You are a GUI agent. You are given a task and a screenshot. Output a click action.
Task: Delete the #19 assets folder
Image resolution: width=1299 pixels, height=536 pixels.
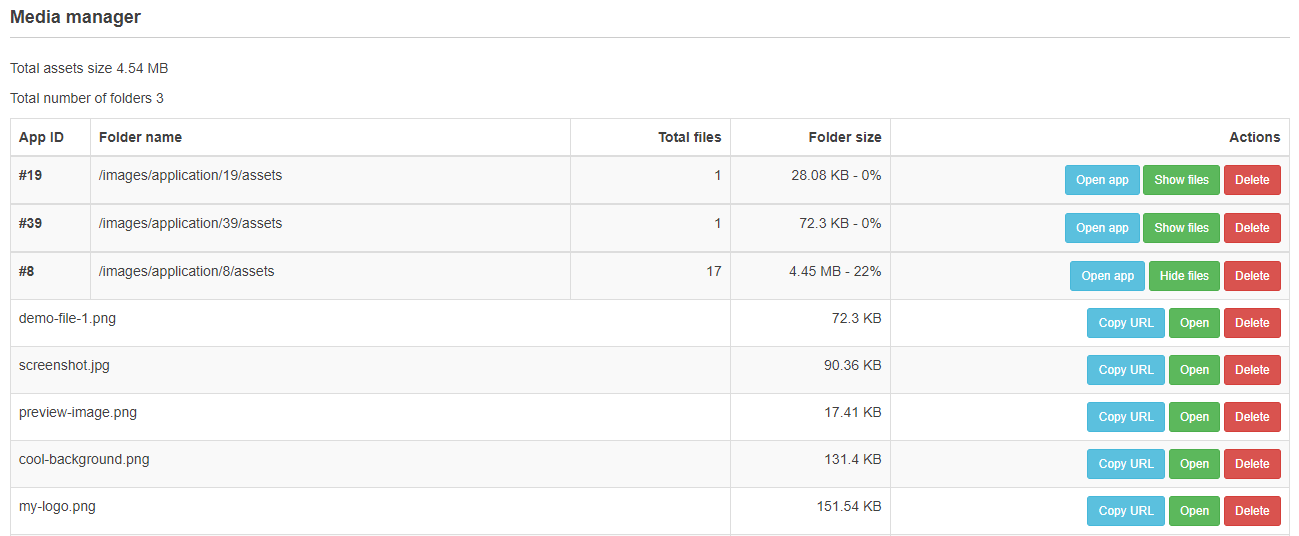point(1252,180)
